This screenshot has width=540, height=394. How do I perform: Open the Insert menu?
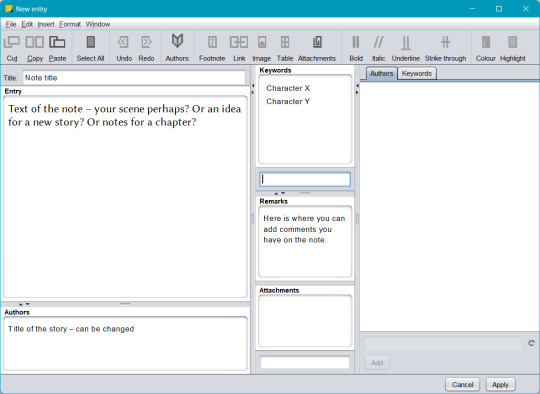click(x=46, y=24)
